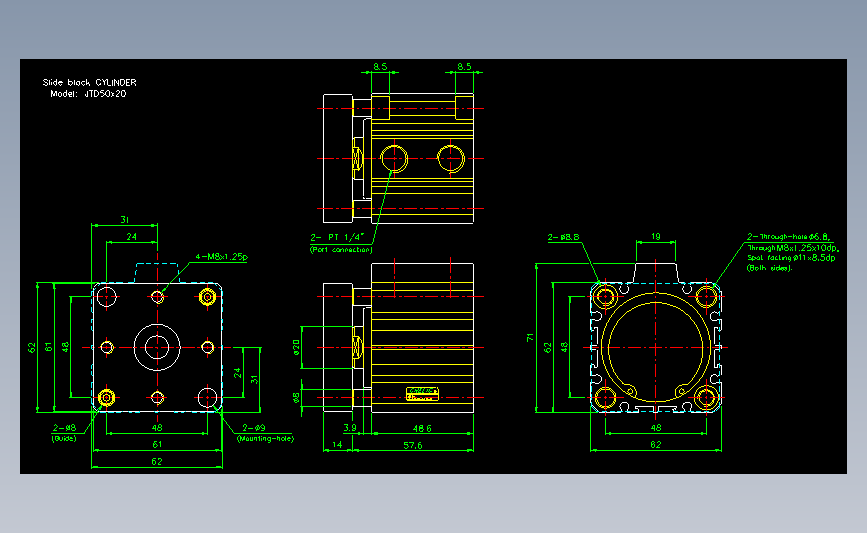
Task: Click the left '8.5' dimension on top view
Action: click(380, 66)
